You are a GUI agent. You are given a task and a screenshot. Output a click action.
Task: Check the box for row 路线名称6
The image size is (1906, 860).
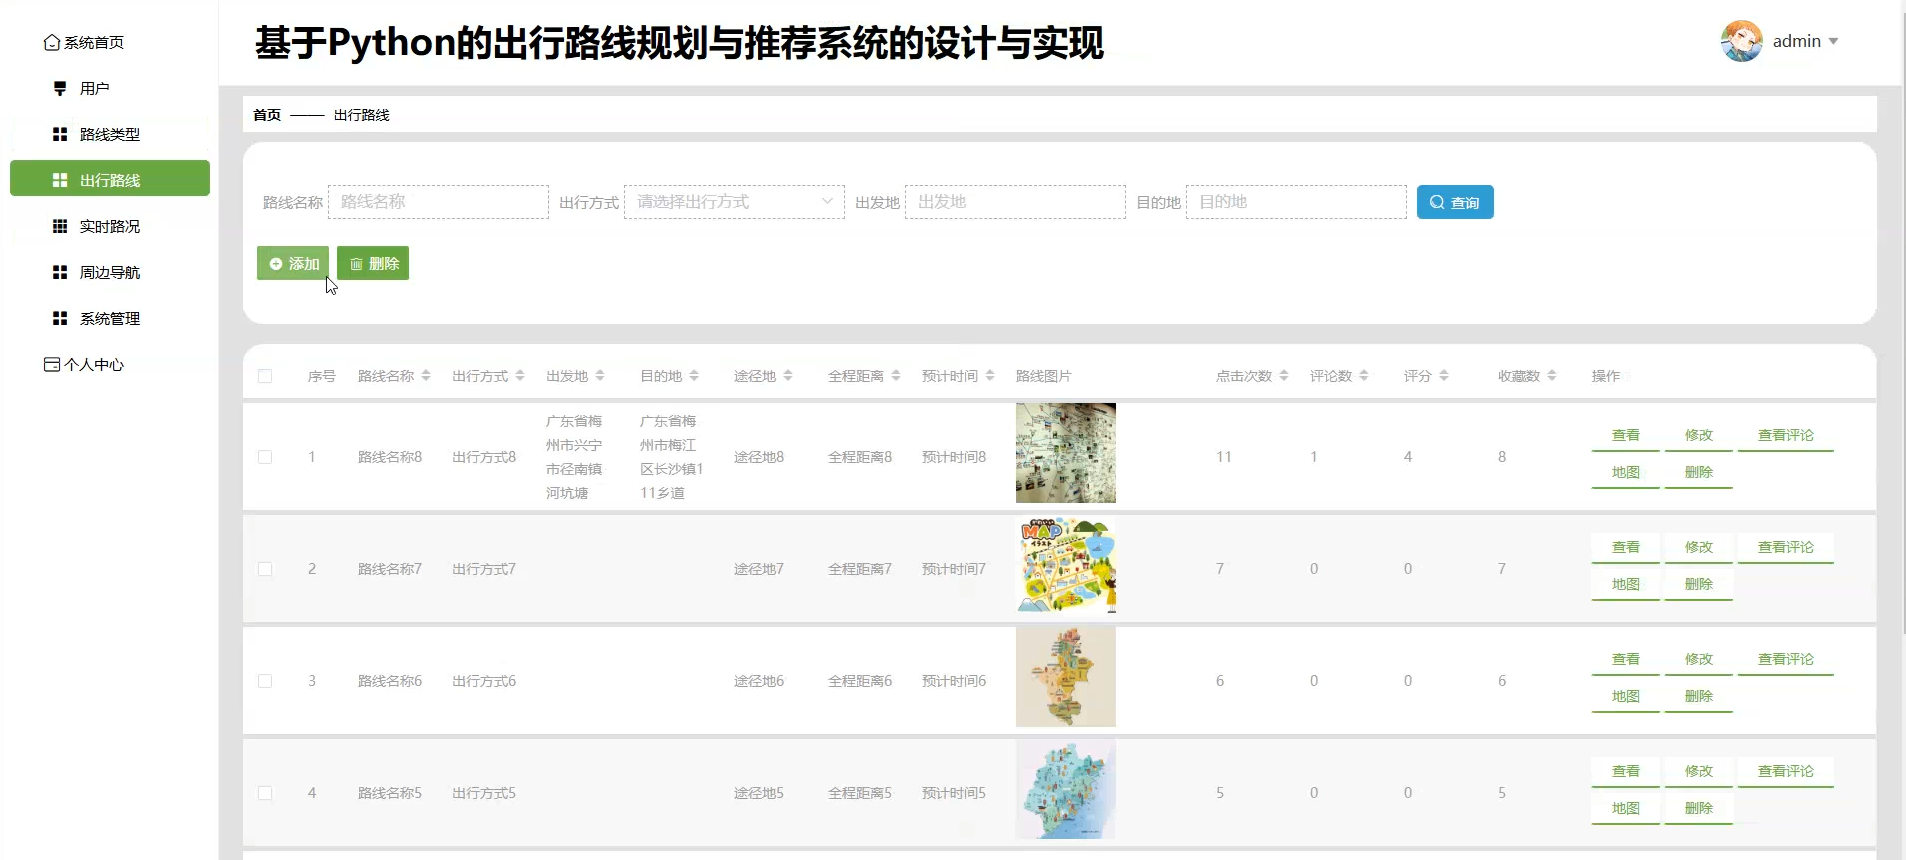(x=265, y=681)
